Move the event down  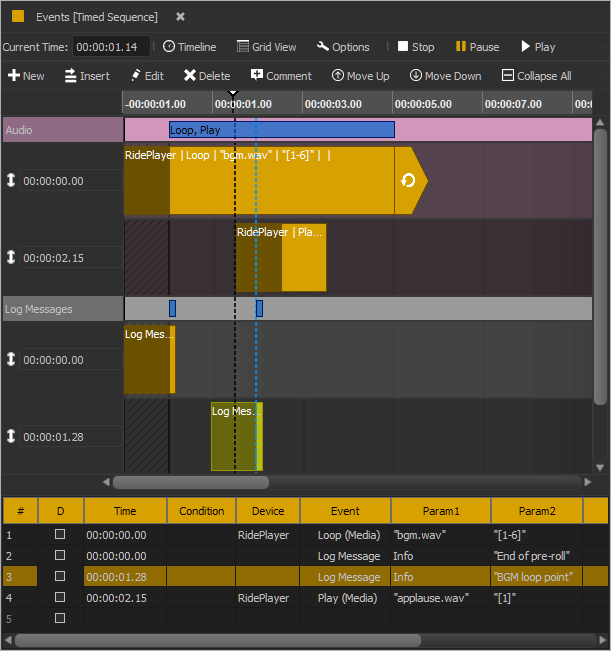coord(416,76)
